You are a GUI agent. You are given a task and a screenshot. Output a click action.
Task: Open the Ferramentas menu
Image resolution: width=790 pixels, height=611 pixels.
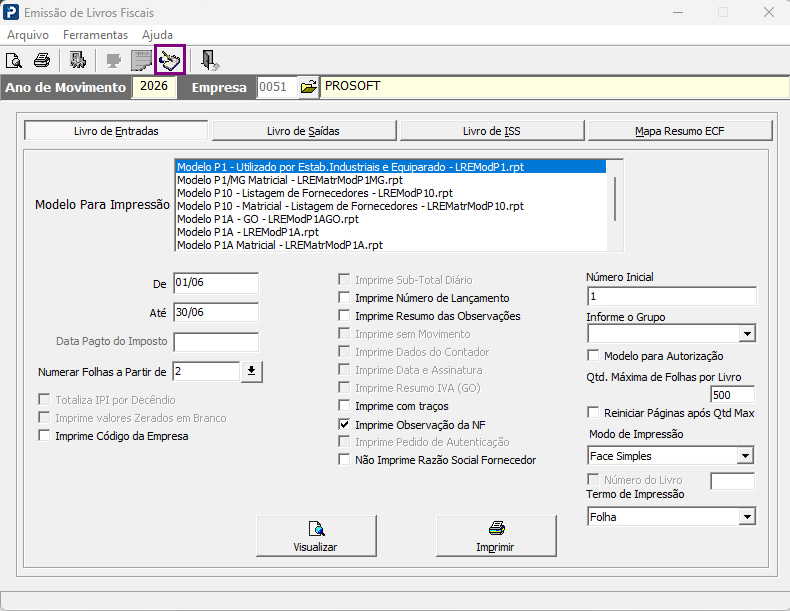point(95,35)
